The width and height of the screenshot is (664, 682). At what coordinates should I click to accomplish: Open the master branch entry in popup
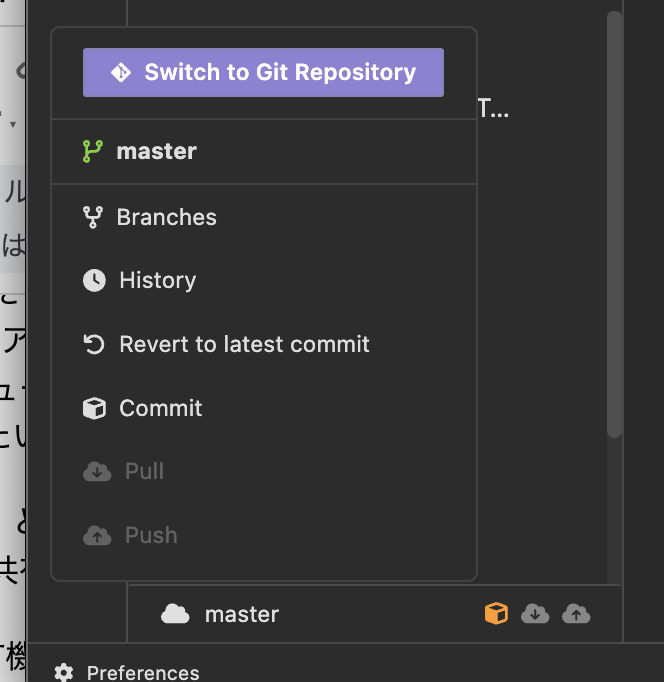pos(264,151)
